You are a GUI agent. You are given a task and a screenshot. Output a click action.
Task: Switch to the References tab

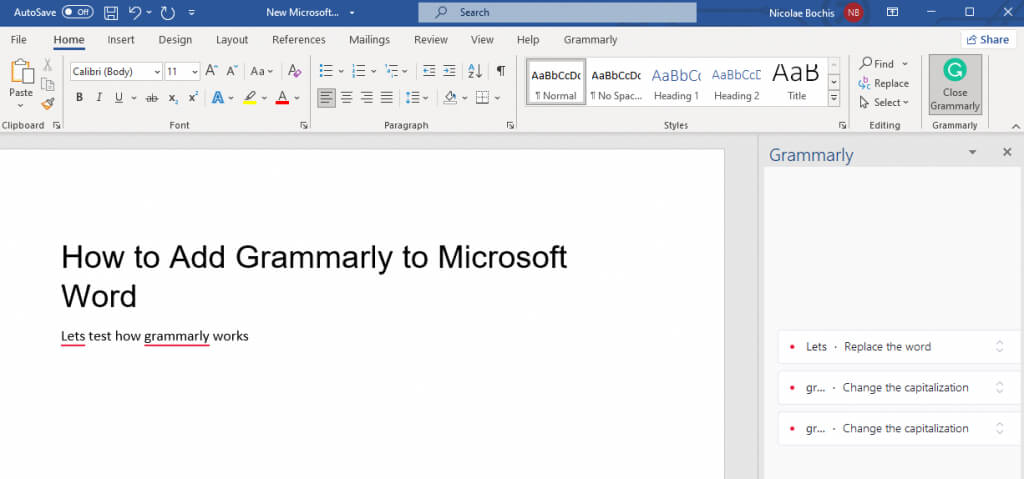pos(298,40)
